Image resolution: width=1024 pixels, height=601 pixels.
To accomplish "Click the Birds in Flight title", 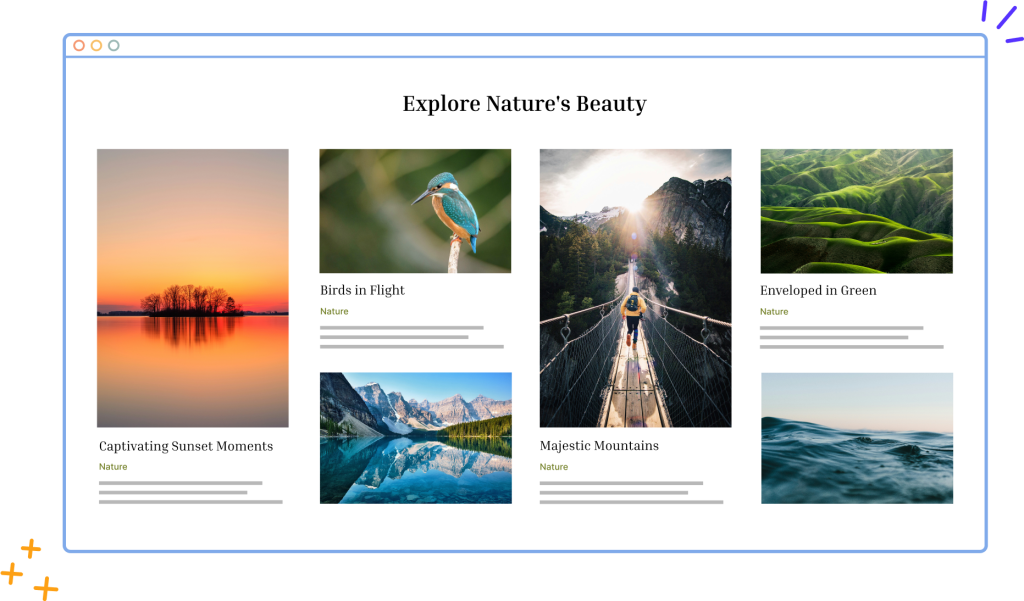I will (x=362, y=290).
